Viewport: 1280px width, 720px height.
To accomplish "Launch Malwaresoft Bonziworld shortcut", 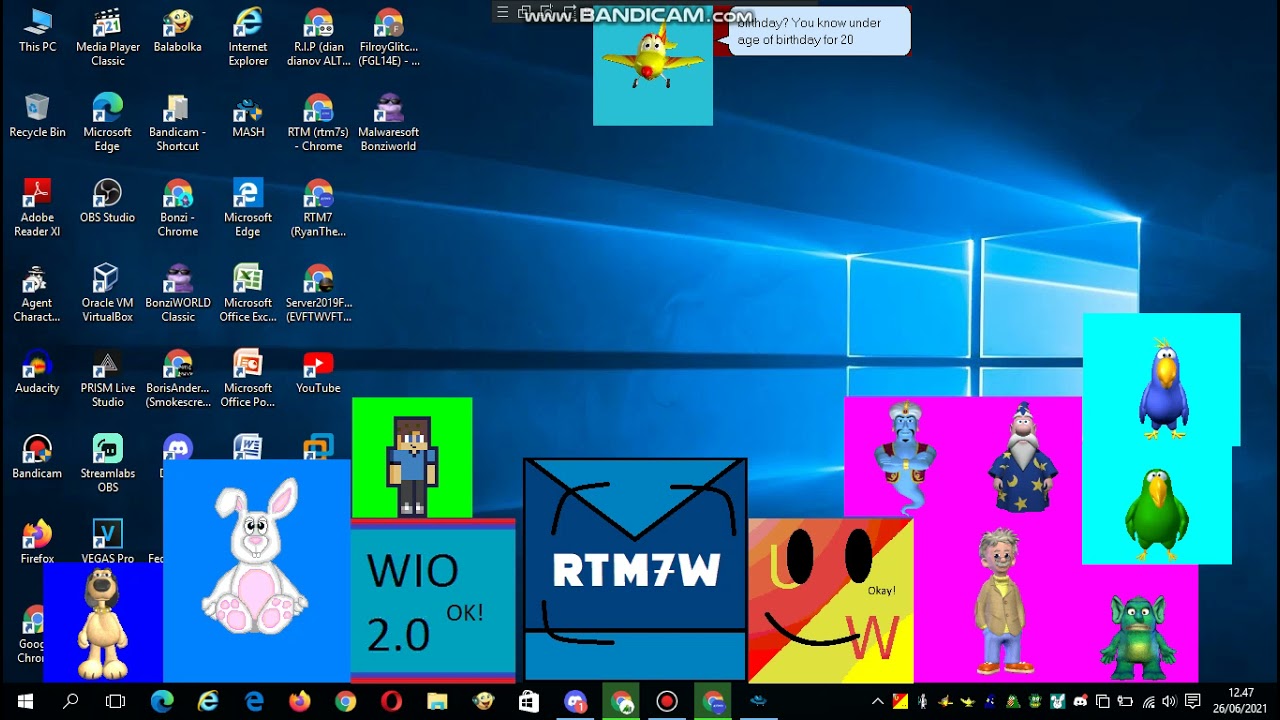I will click(x=388, y=123).
